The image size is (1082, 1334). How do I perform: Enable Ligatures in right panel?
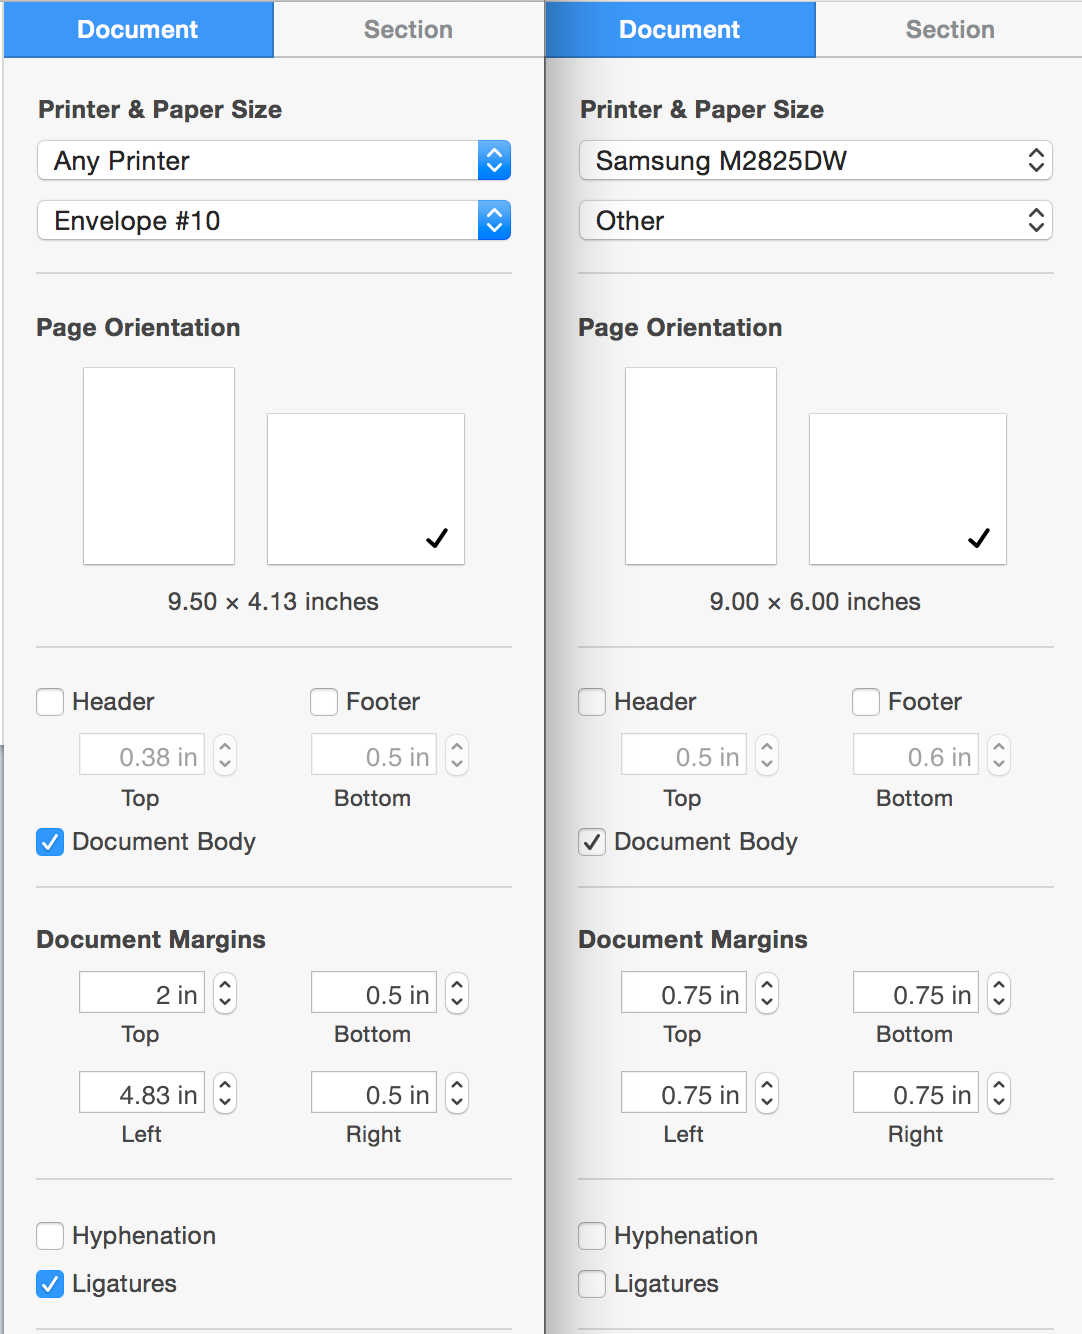tap(592, 1284)
